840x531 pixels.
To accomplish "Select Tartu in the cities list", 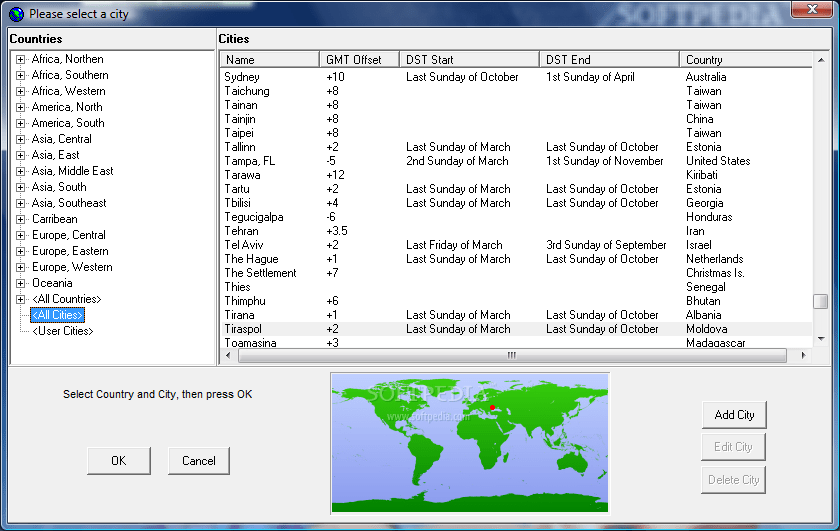I will 237,189.
